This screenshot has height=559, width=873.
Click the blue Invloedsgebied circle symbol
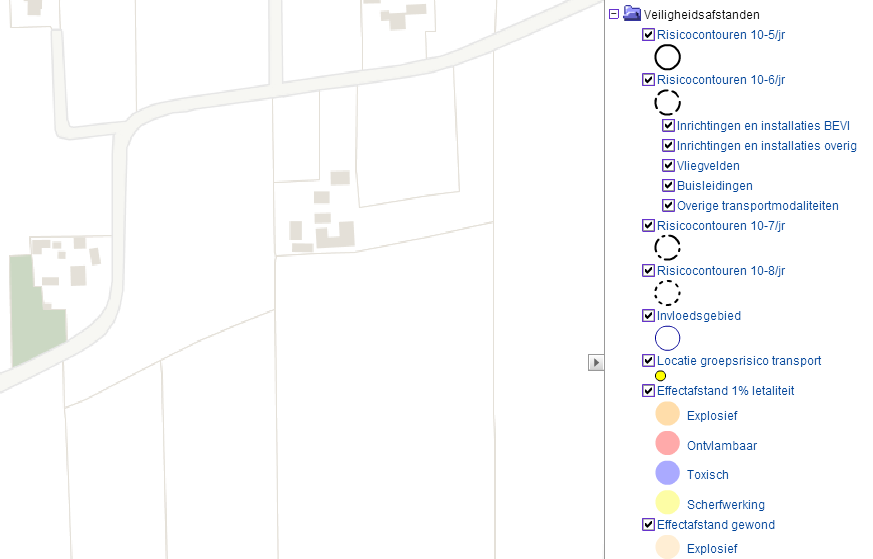click(667, 338)
